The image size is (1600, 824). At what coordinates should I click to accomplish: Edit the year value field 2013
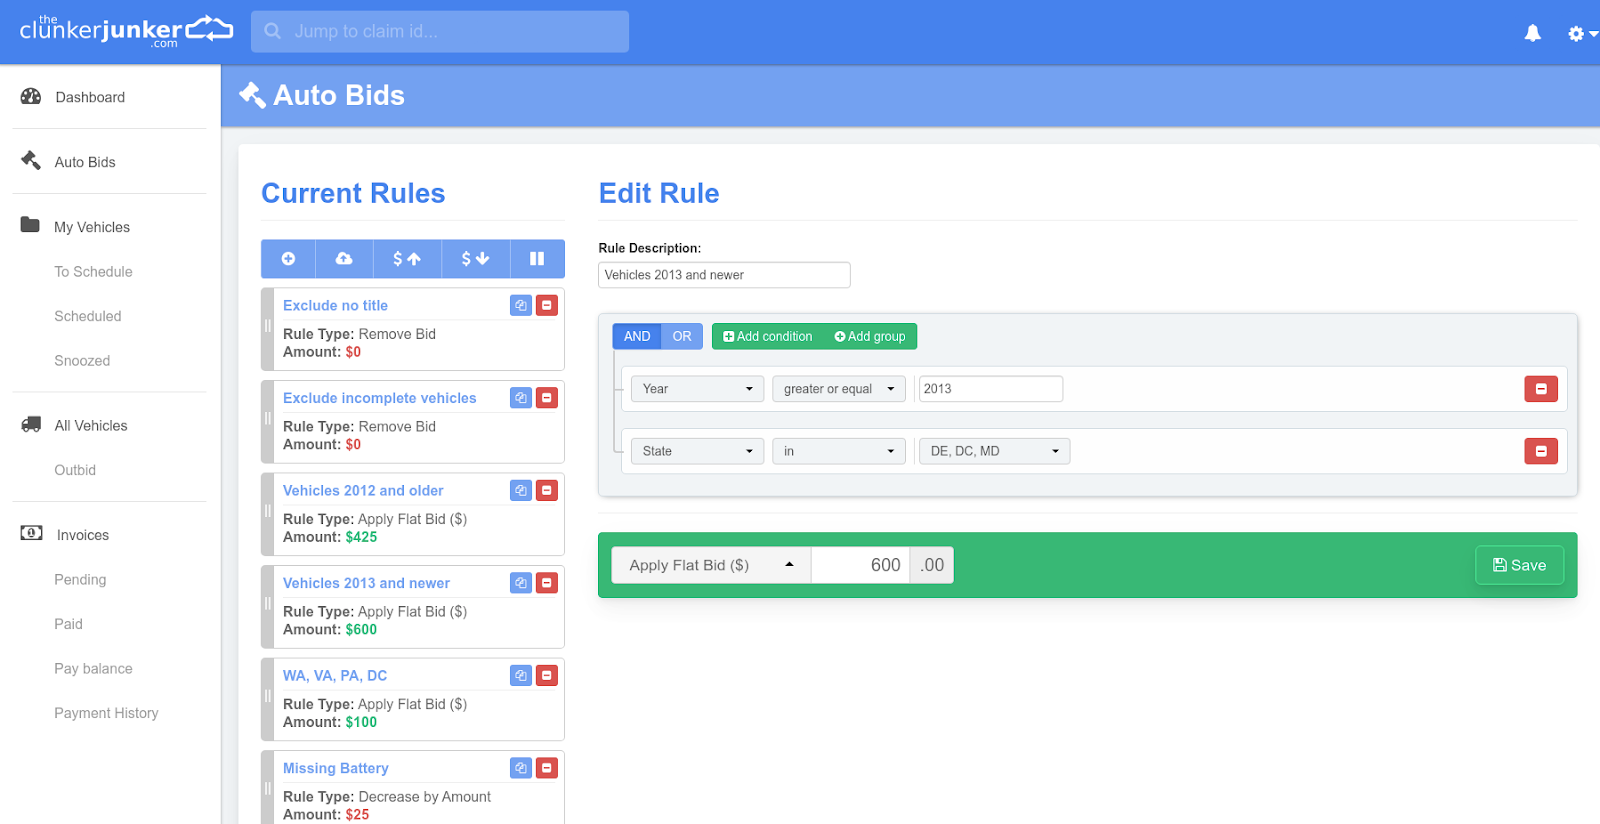(990, 389)
